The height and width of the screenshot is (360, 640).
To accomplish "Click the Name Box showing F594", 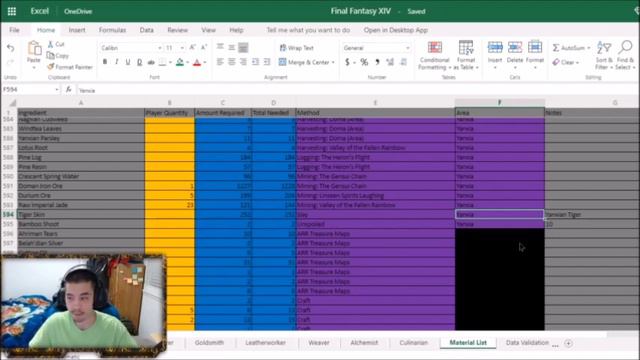I will pos(30,89).
